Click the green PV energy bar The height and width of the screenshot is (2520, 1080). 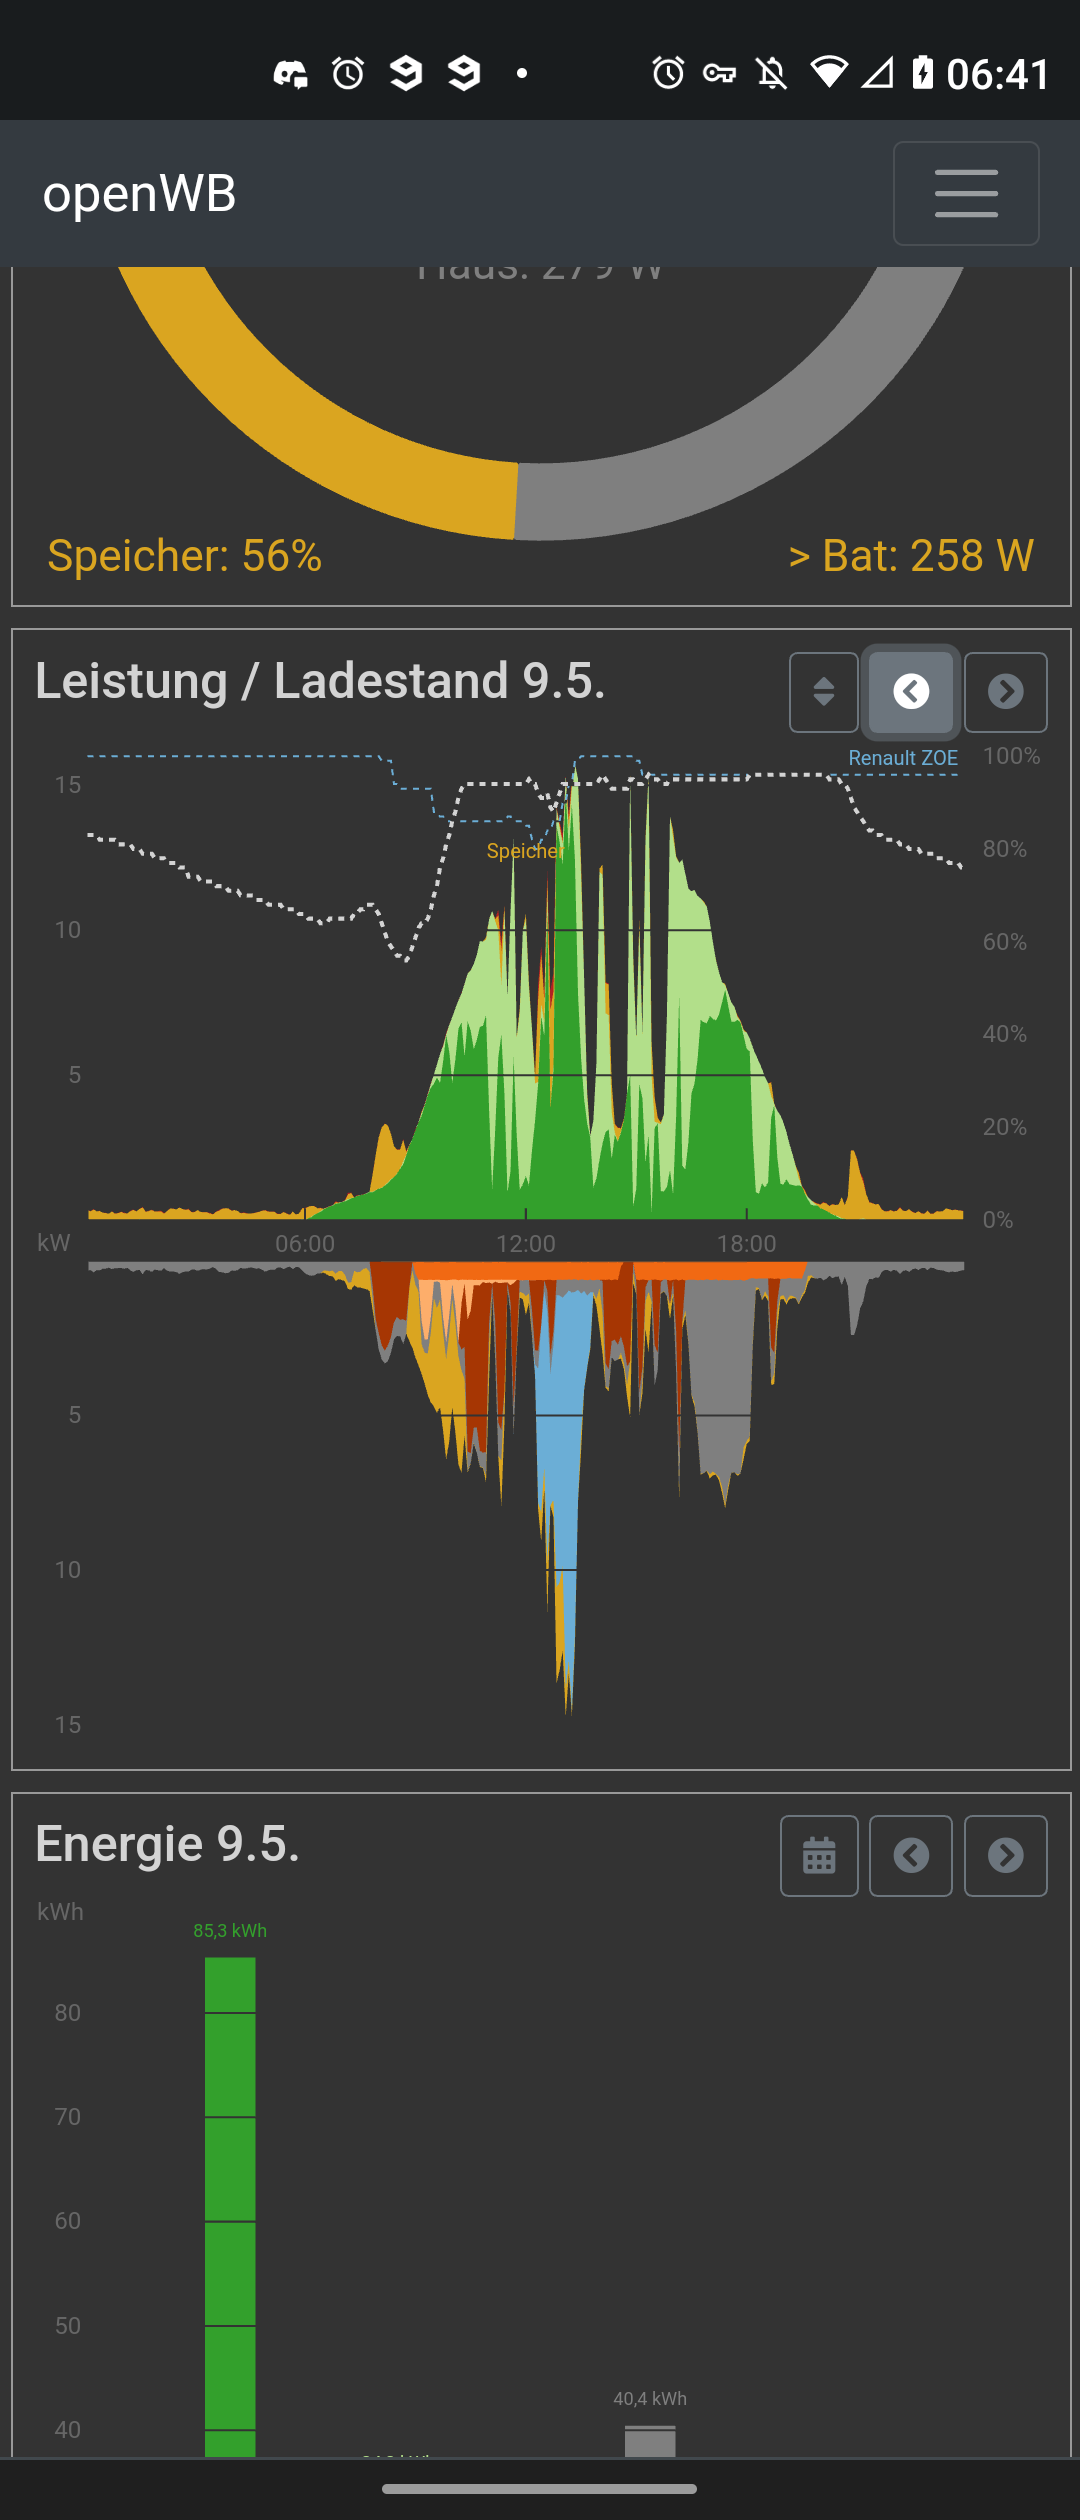point(230,2207)
